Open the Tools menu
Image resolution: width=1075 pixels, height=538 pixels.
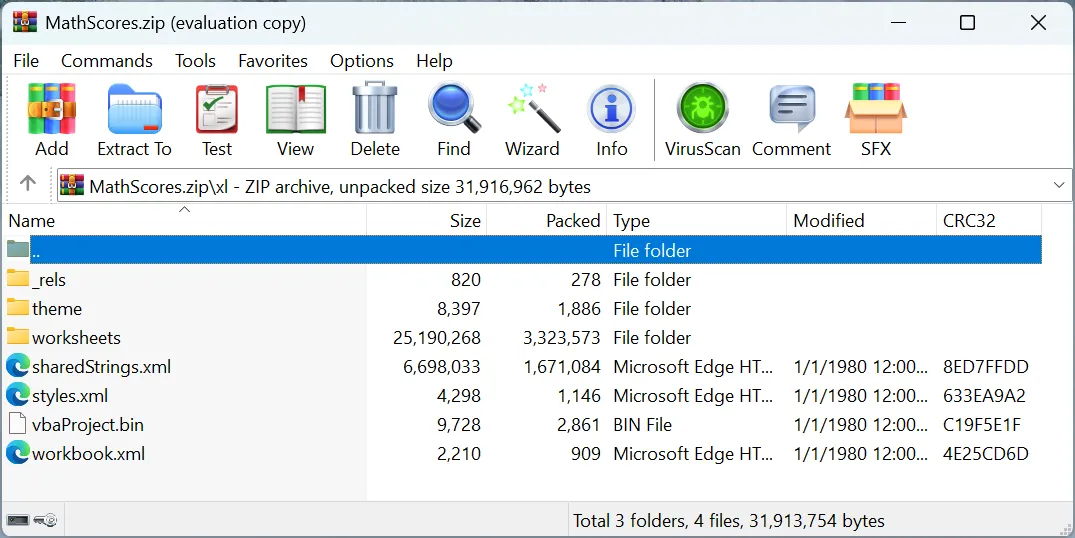point(195,61)
